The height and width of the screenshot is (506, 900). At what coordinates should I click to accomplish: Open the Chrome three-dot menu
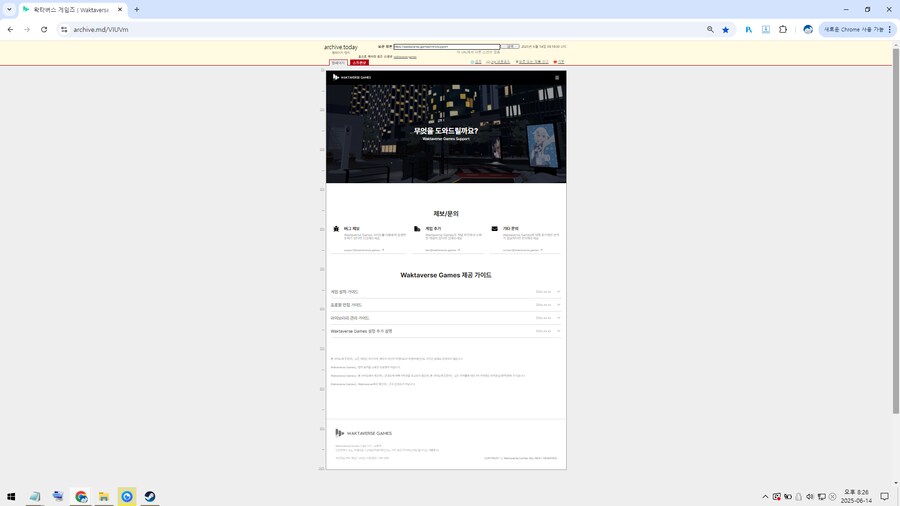click(x=890, y=29)
